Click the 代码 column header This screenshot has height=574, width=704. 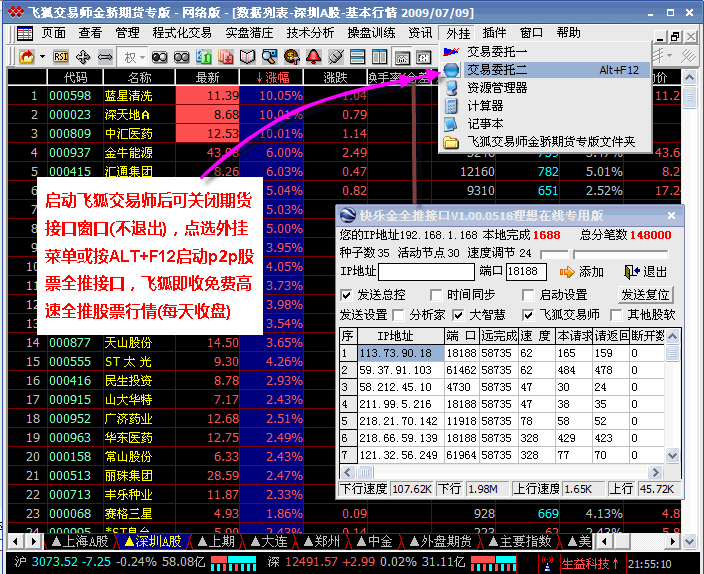(x=75, y=78)
